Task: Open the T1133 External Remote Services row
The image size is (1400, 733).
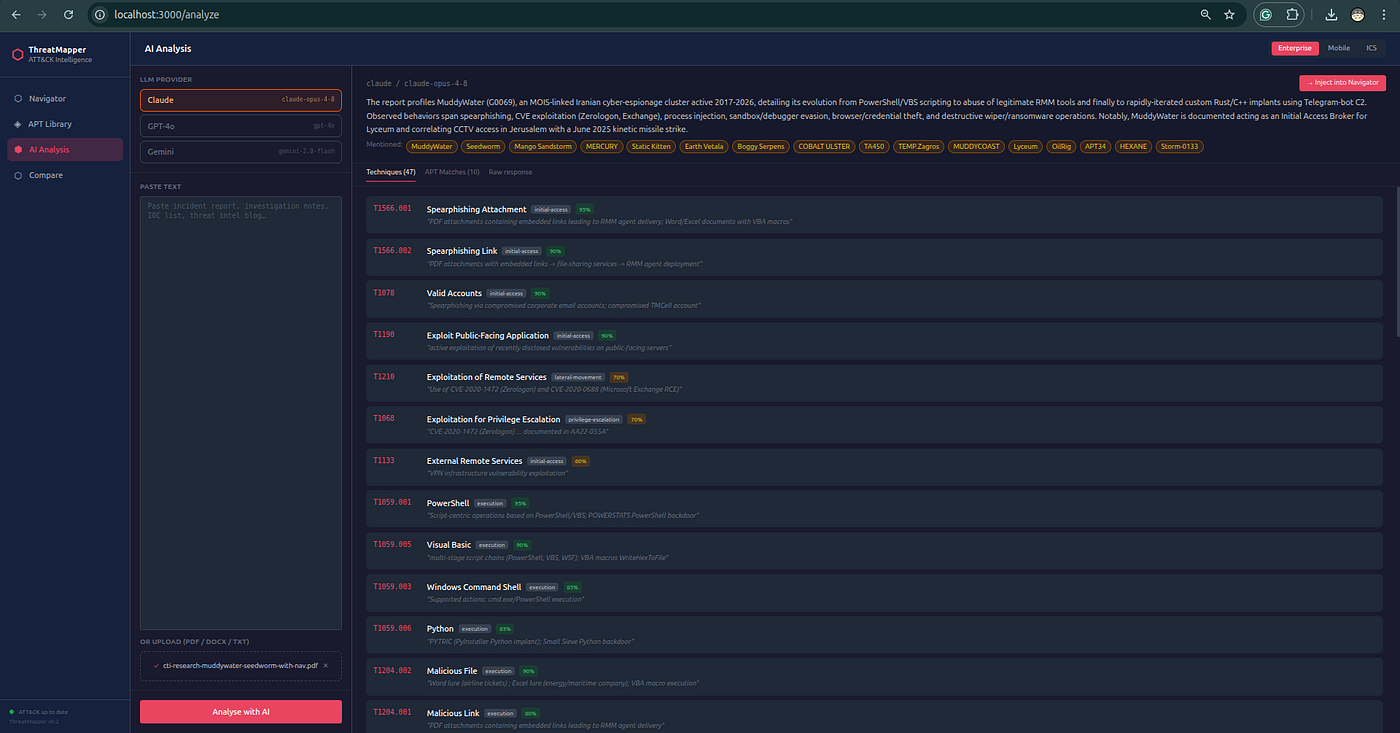Action: coord(876,467)
